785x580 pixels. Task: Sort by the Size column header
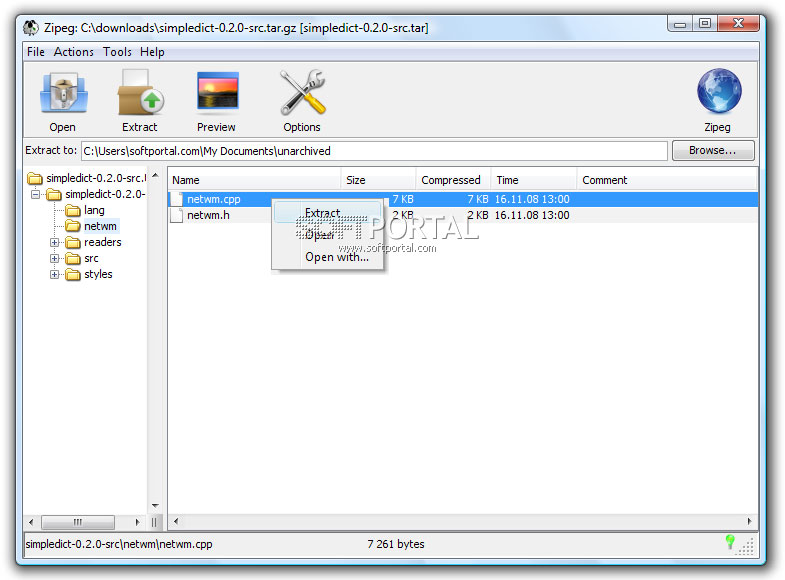pyautogui.click(x=378, y=180)
